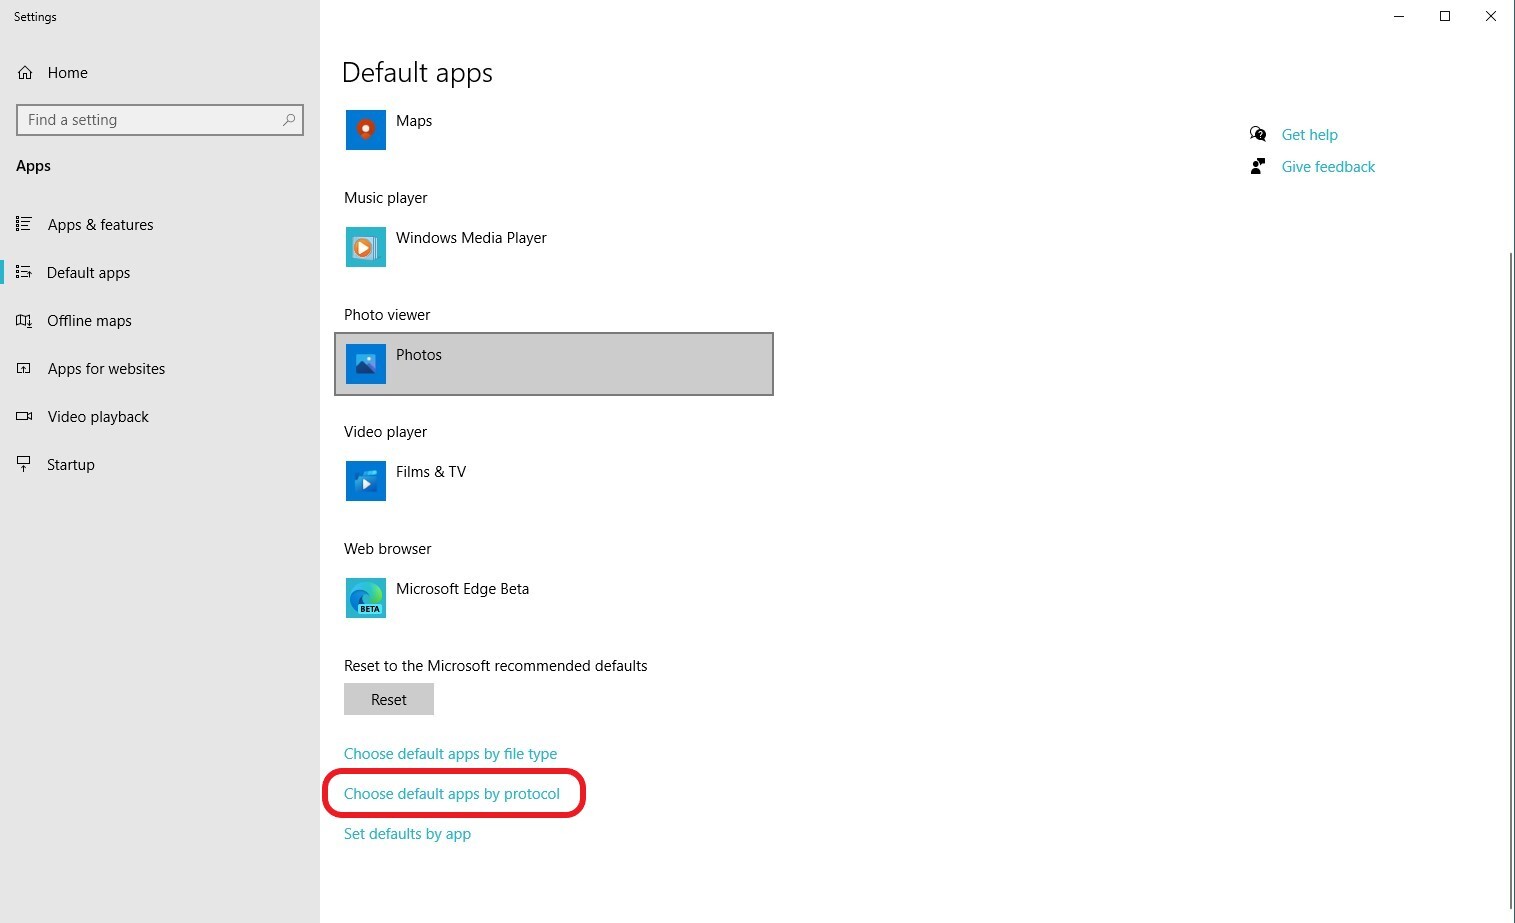Viewport: 1515px width, 923px height.
Task: Change default video player Films & TV
Action: click(x=554, y=481)
